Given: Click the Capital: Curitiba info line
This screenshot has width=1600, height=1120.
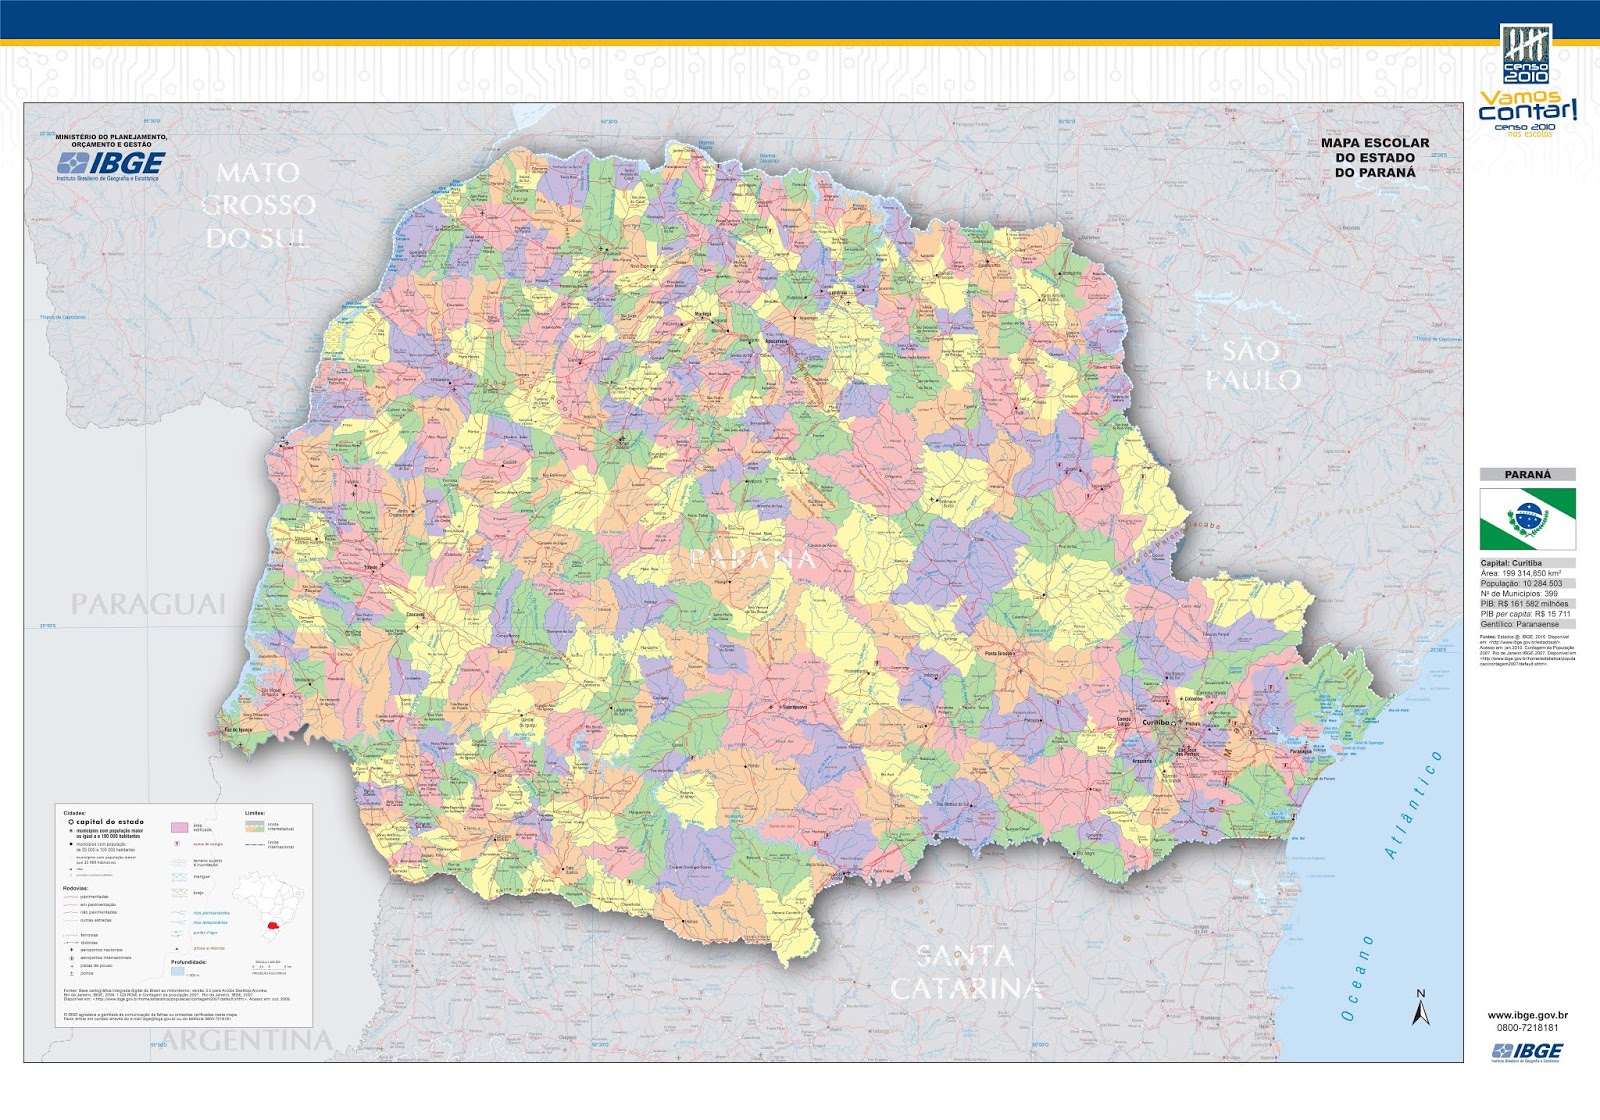Looking at the screenshot, I should pos(1511,564).
